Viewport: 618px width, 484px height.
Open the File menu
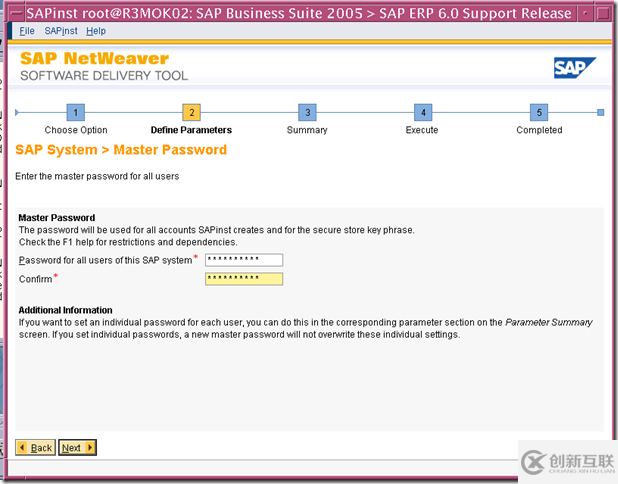[27, 31]
